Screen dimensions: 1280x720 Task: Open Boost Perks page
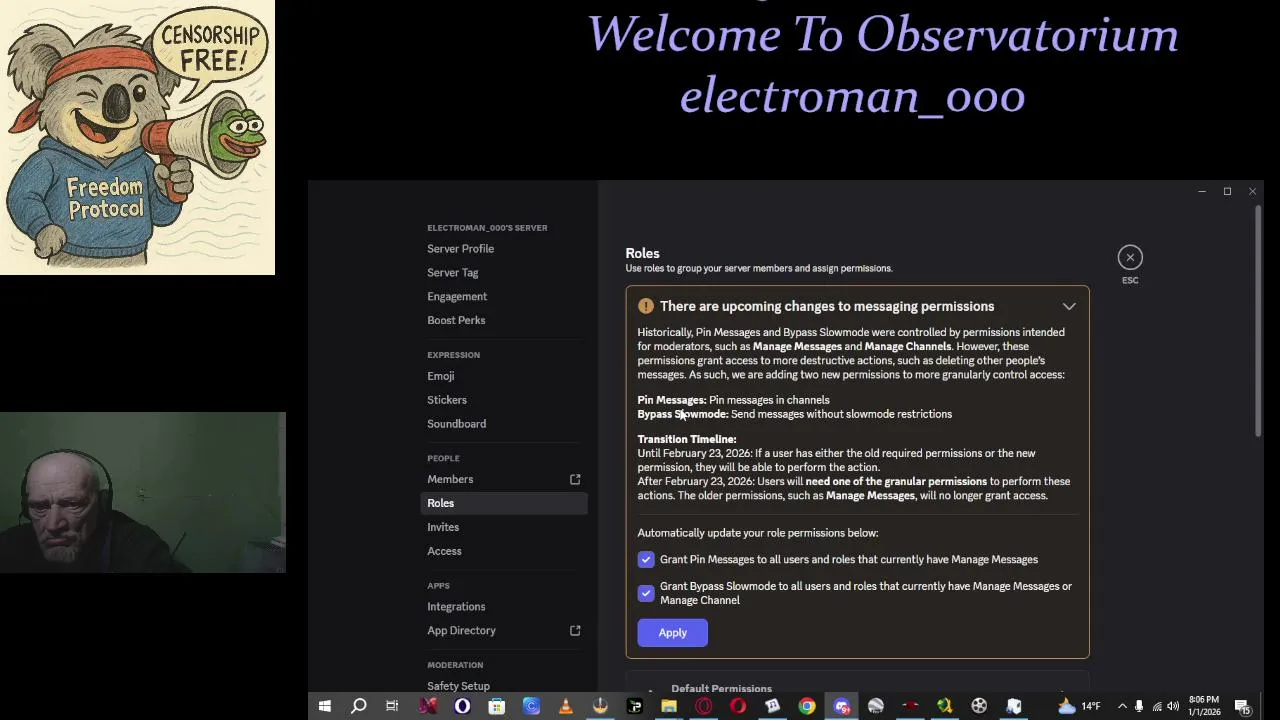point(456,320)
